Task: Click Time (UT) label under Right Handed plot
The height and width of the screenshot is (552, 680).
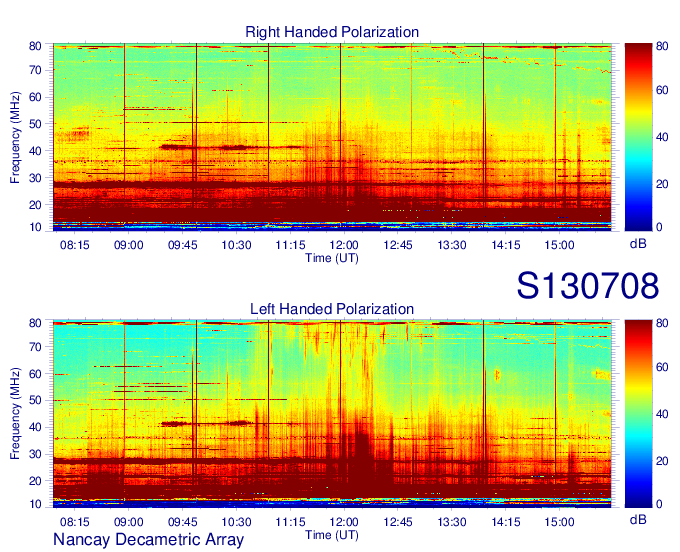Action: (x=332, y=258)
